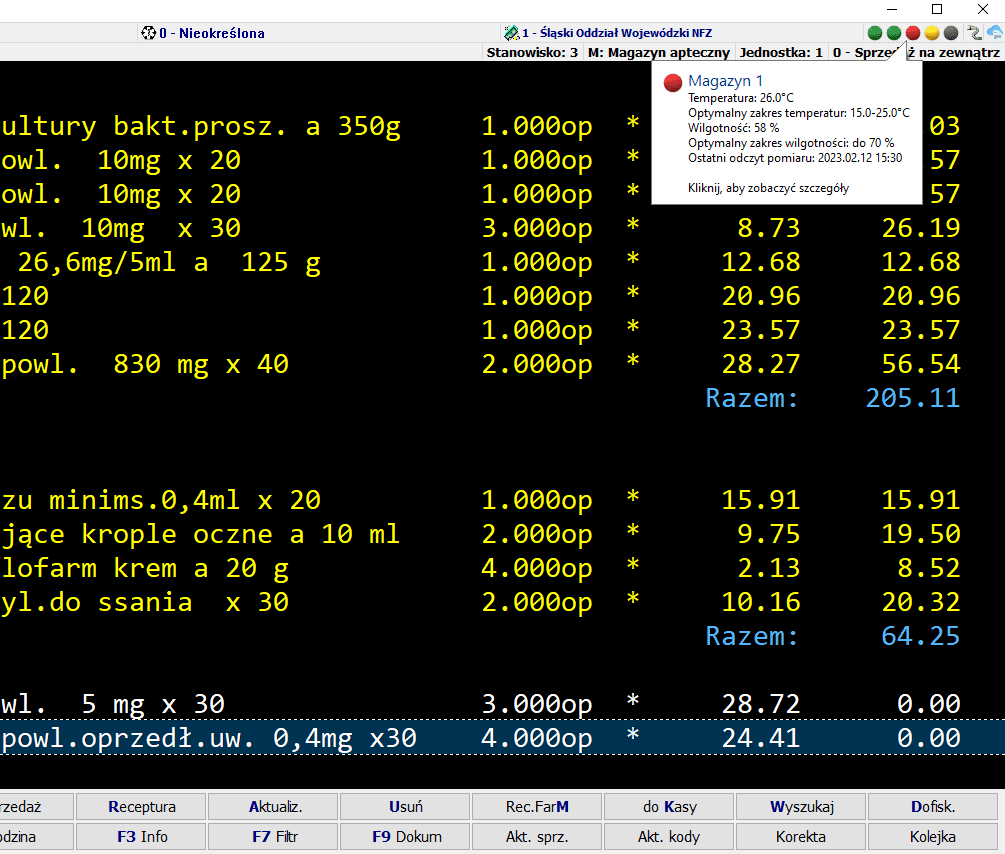Image resolution: width=1005 pixels, height=854 pixels.
Task: Click the price 28.72
Action: [x=761, y=704]
